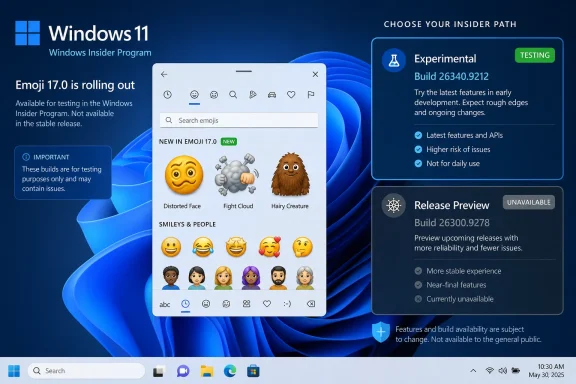Select the tears of joy emoji
Image resolution: width=576 pixels, height=384 pixels.
(x=203, y=247)
